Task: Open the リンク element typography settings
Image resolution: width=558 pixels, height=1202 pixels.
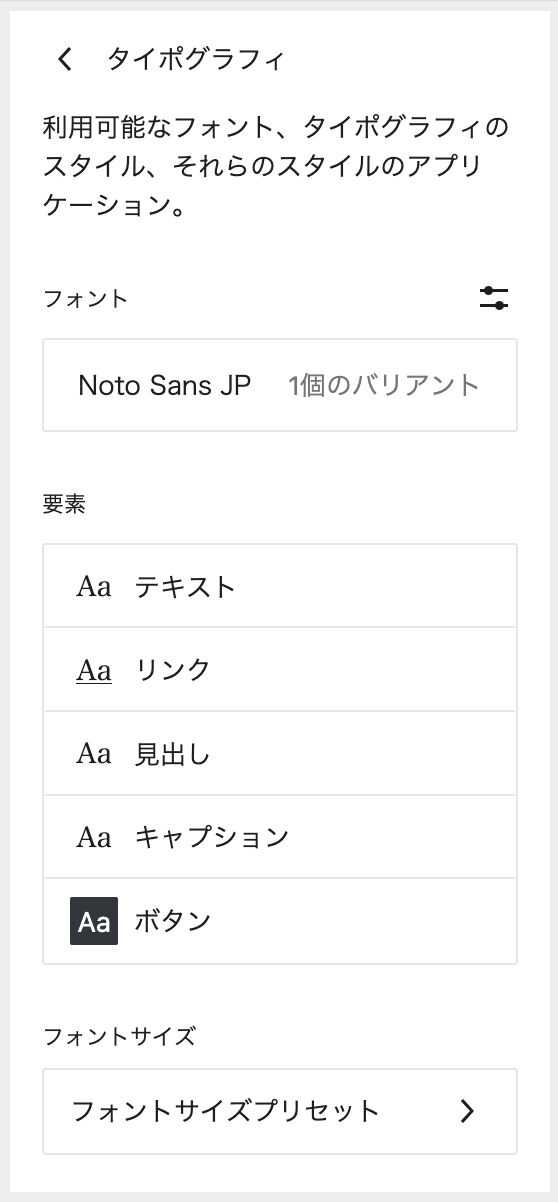Action: click(x=280, y=670)
